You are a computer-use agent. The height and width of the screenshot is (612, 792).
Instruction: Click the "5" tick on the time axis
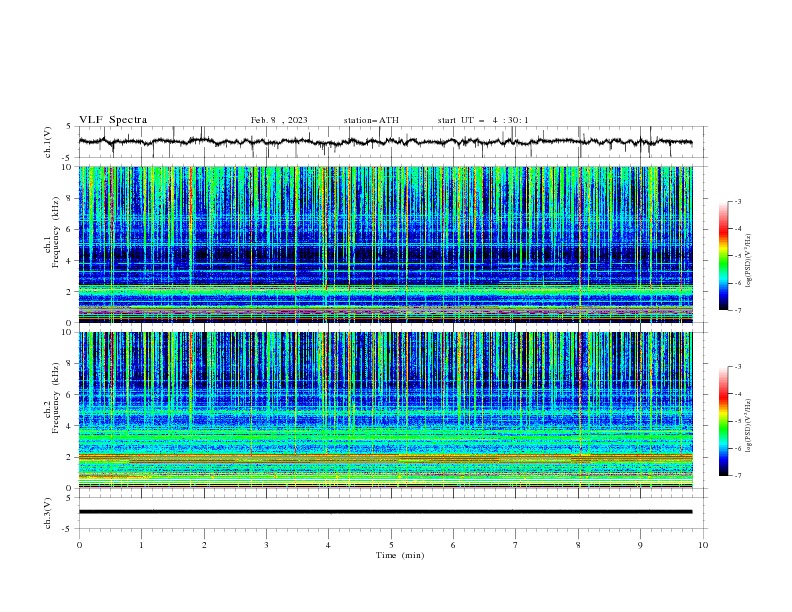[x=391, y=545]
